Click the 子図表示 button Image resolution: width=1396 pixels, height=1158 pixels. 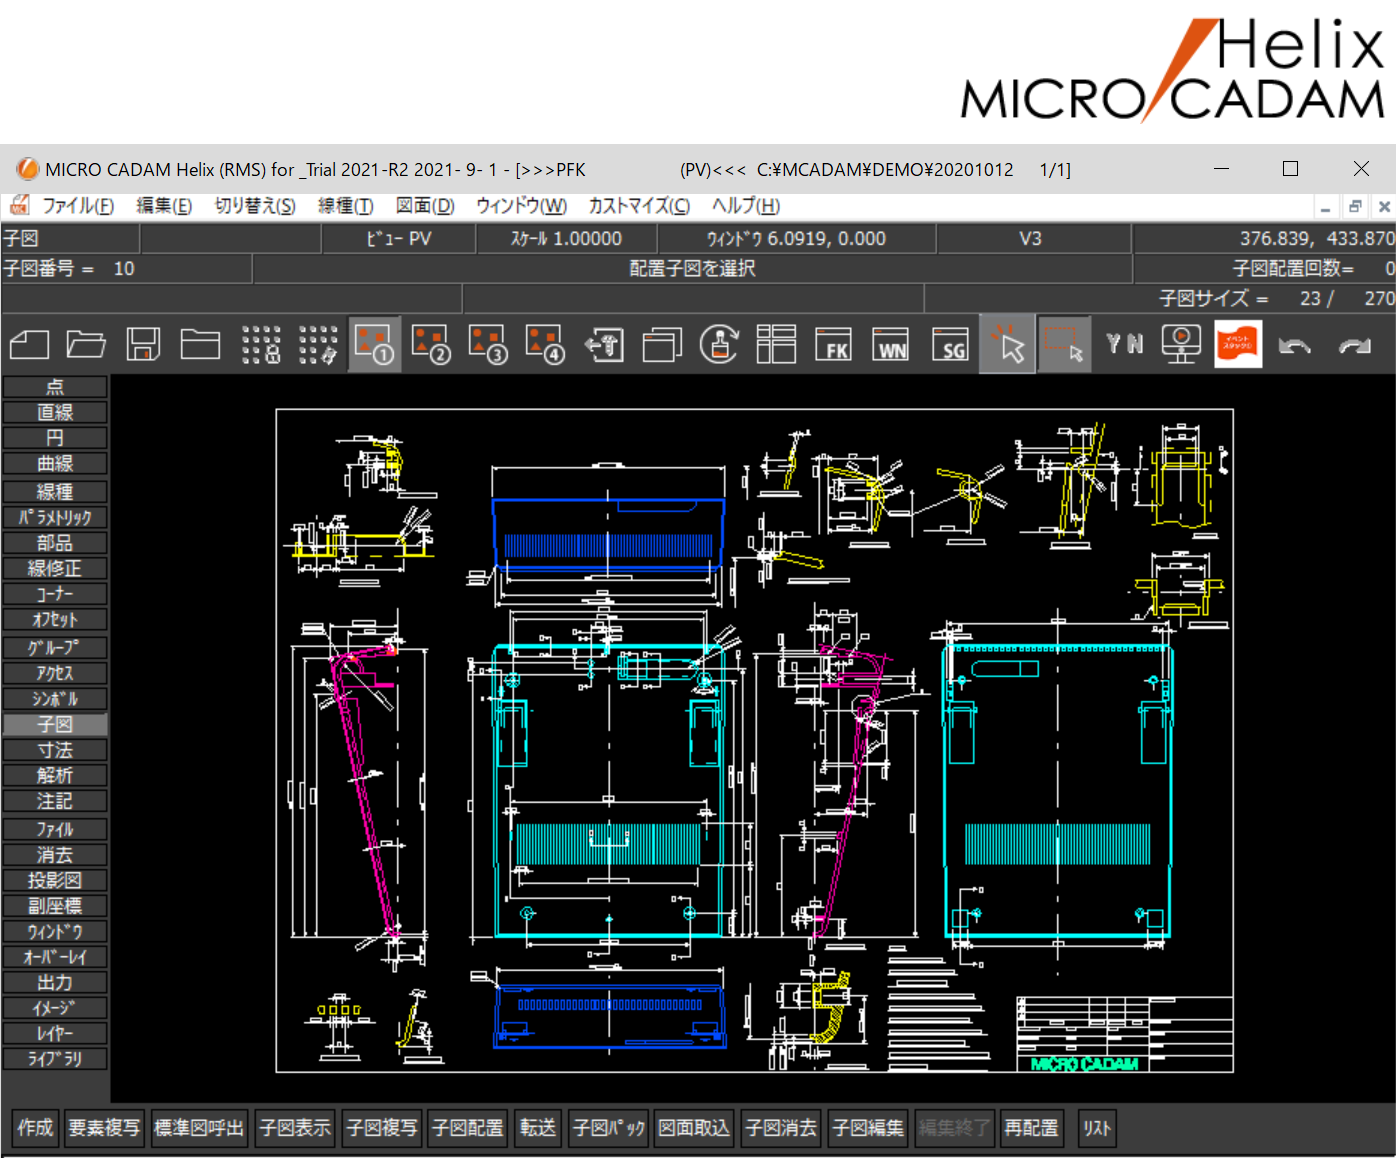pos(295,1128)
